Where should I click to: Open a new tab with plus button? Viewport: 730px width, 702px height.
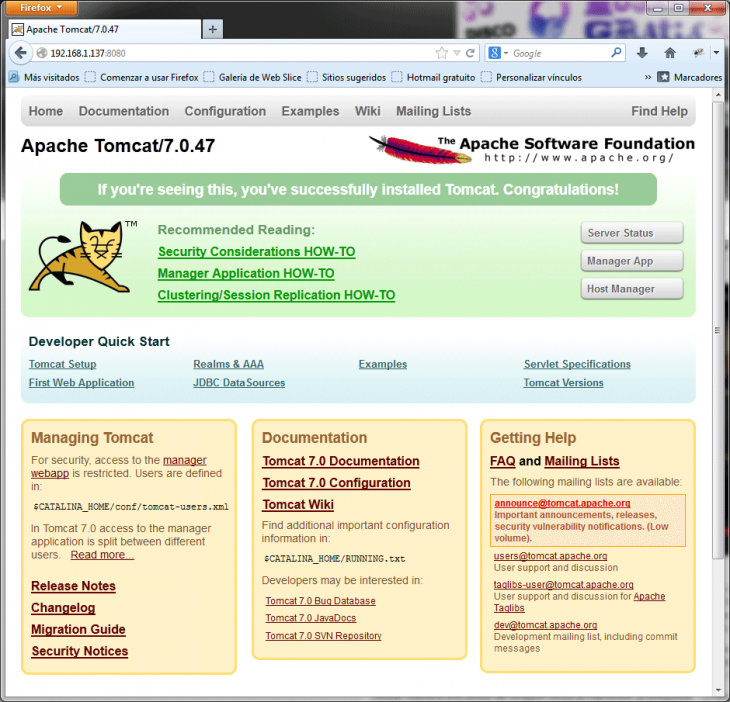[x=213, y=29]
